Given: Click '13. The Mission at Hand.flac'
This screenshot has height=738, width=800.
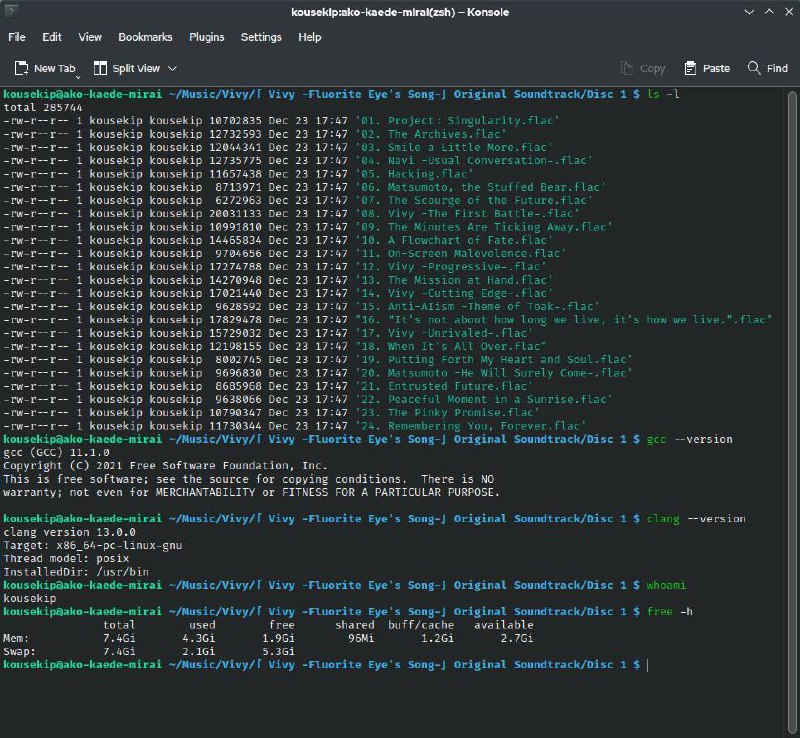Looking at the screenshot, I should point(454,280).
